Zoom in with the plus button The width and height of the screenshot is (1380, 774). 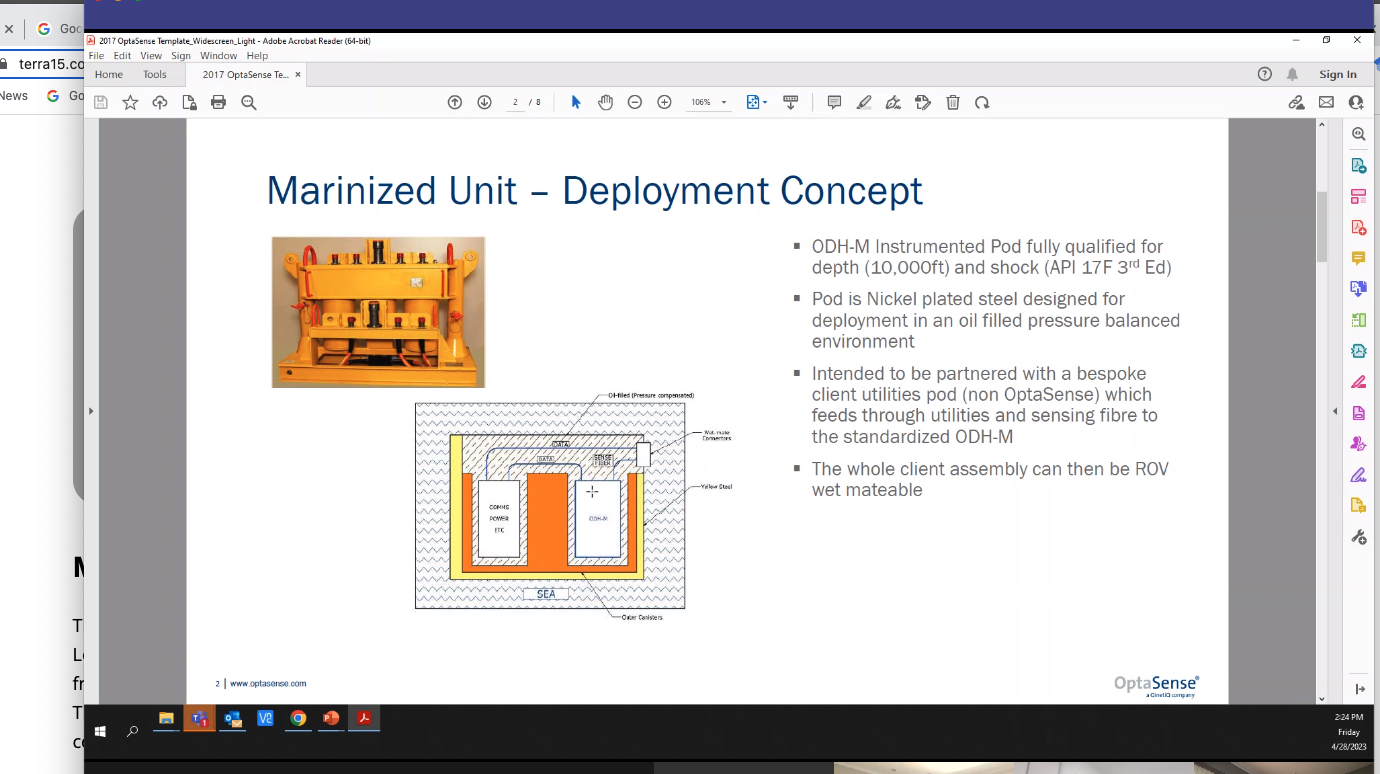pos(664,102)
